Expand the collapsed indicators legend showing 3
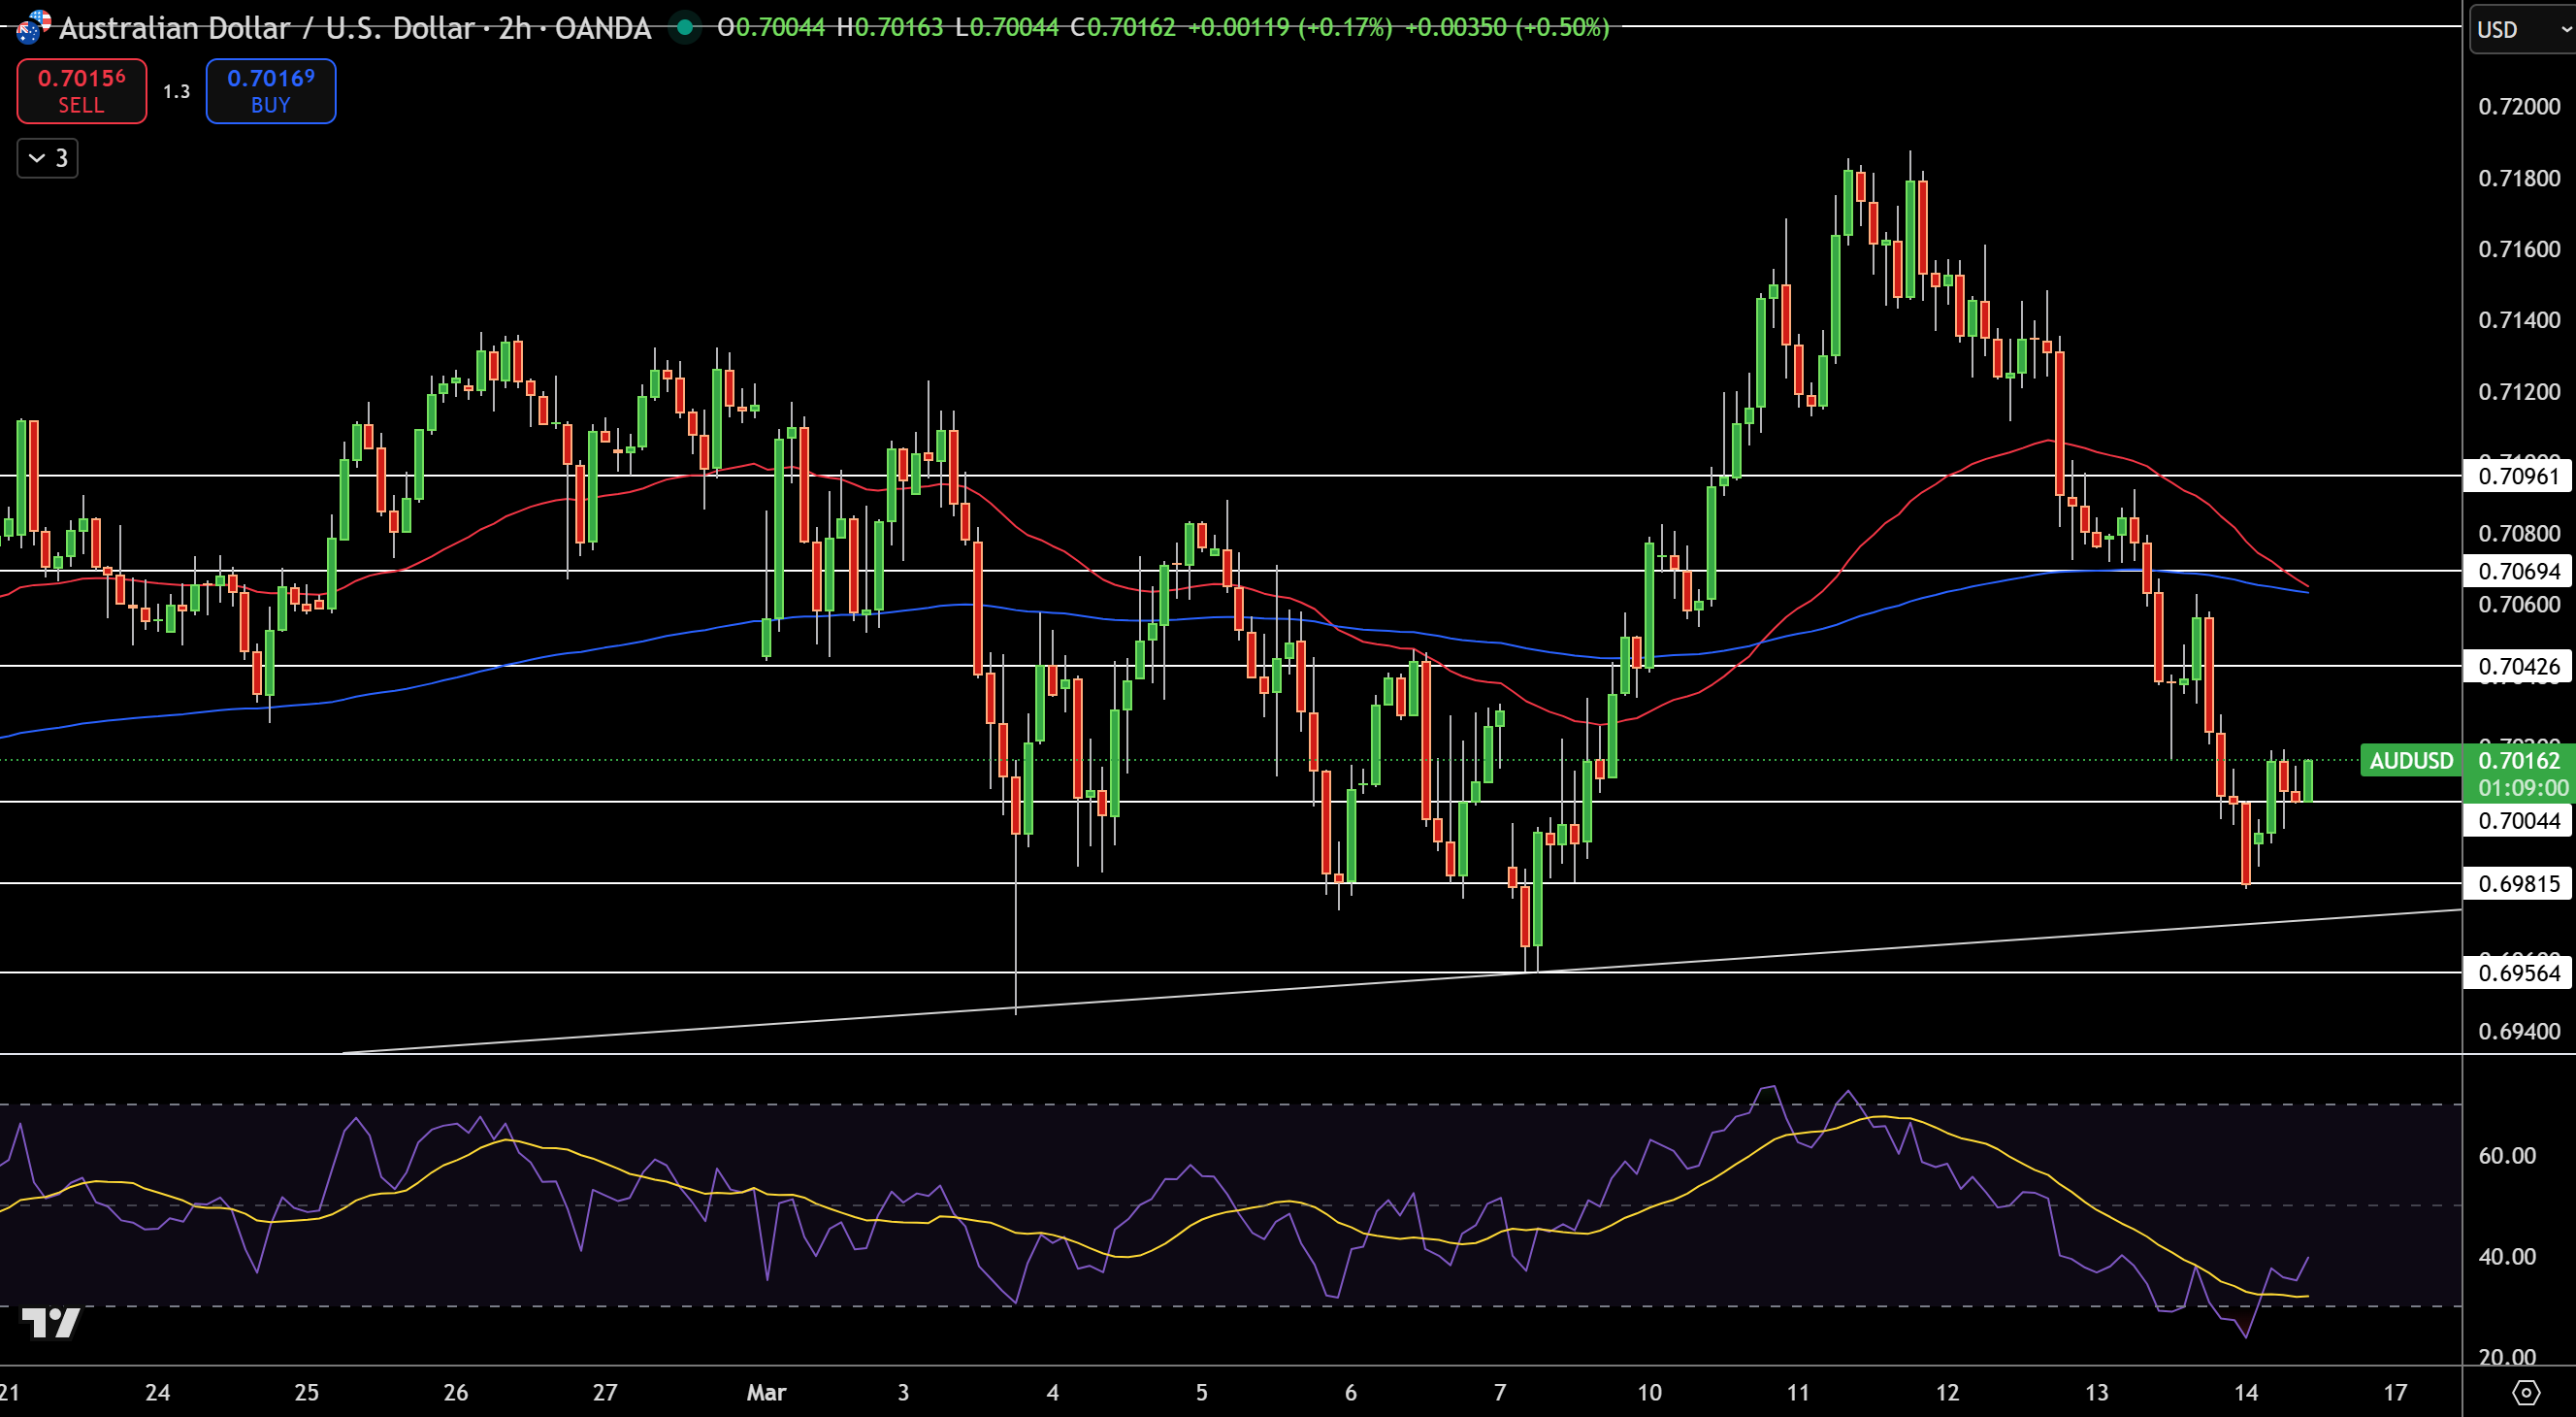 tap(48, 158)
